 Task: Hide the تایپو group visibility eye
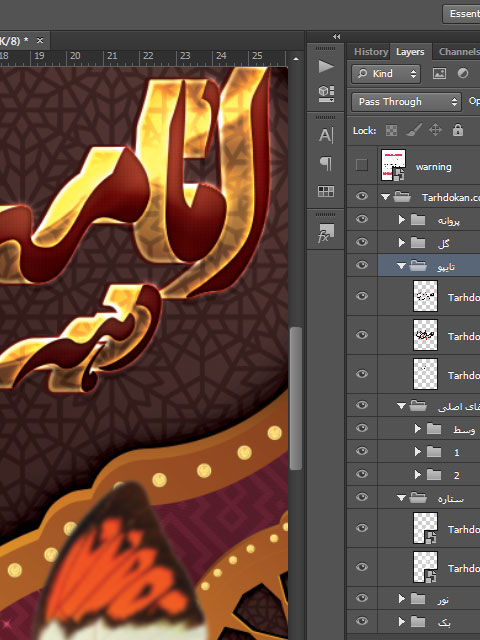[x=362, y=265]
